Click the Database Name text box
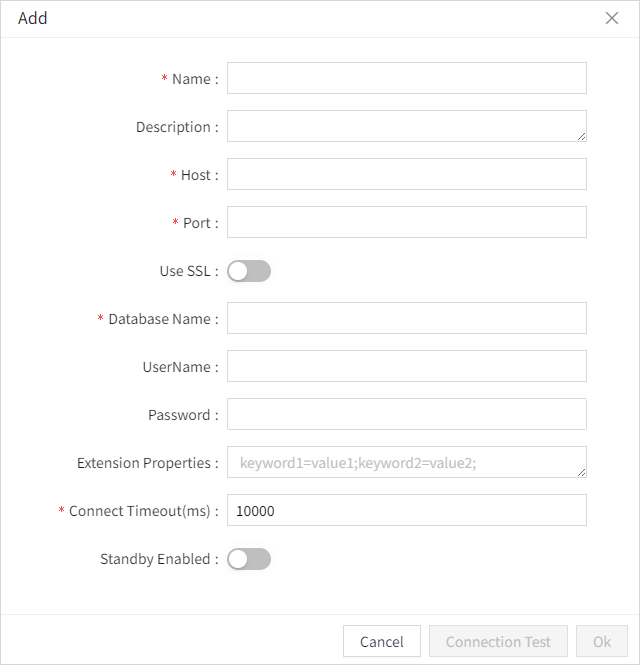640x665 pixels. point(406,319)
